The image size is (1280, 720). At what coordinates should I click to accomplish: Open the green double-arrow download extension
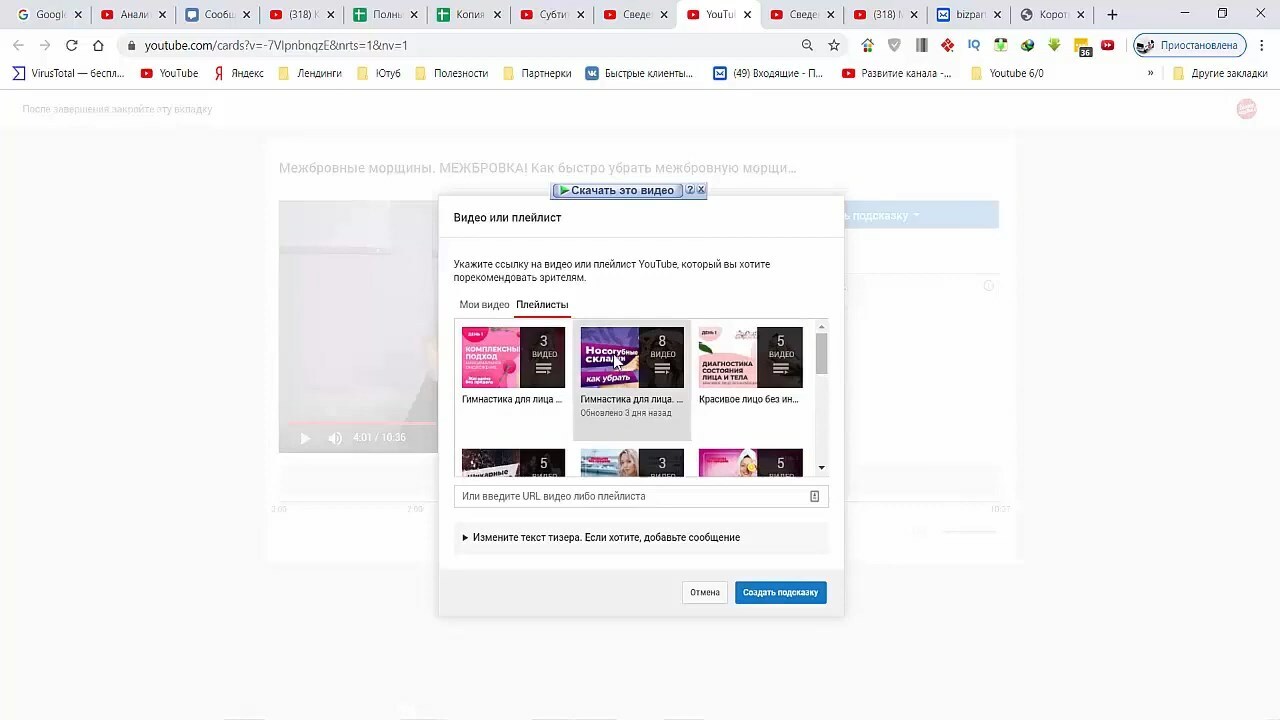(1054, 45)
